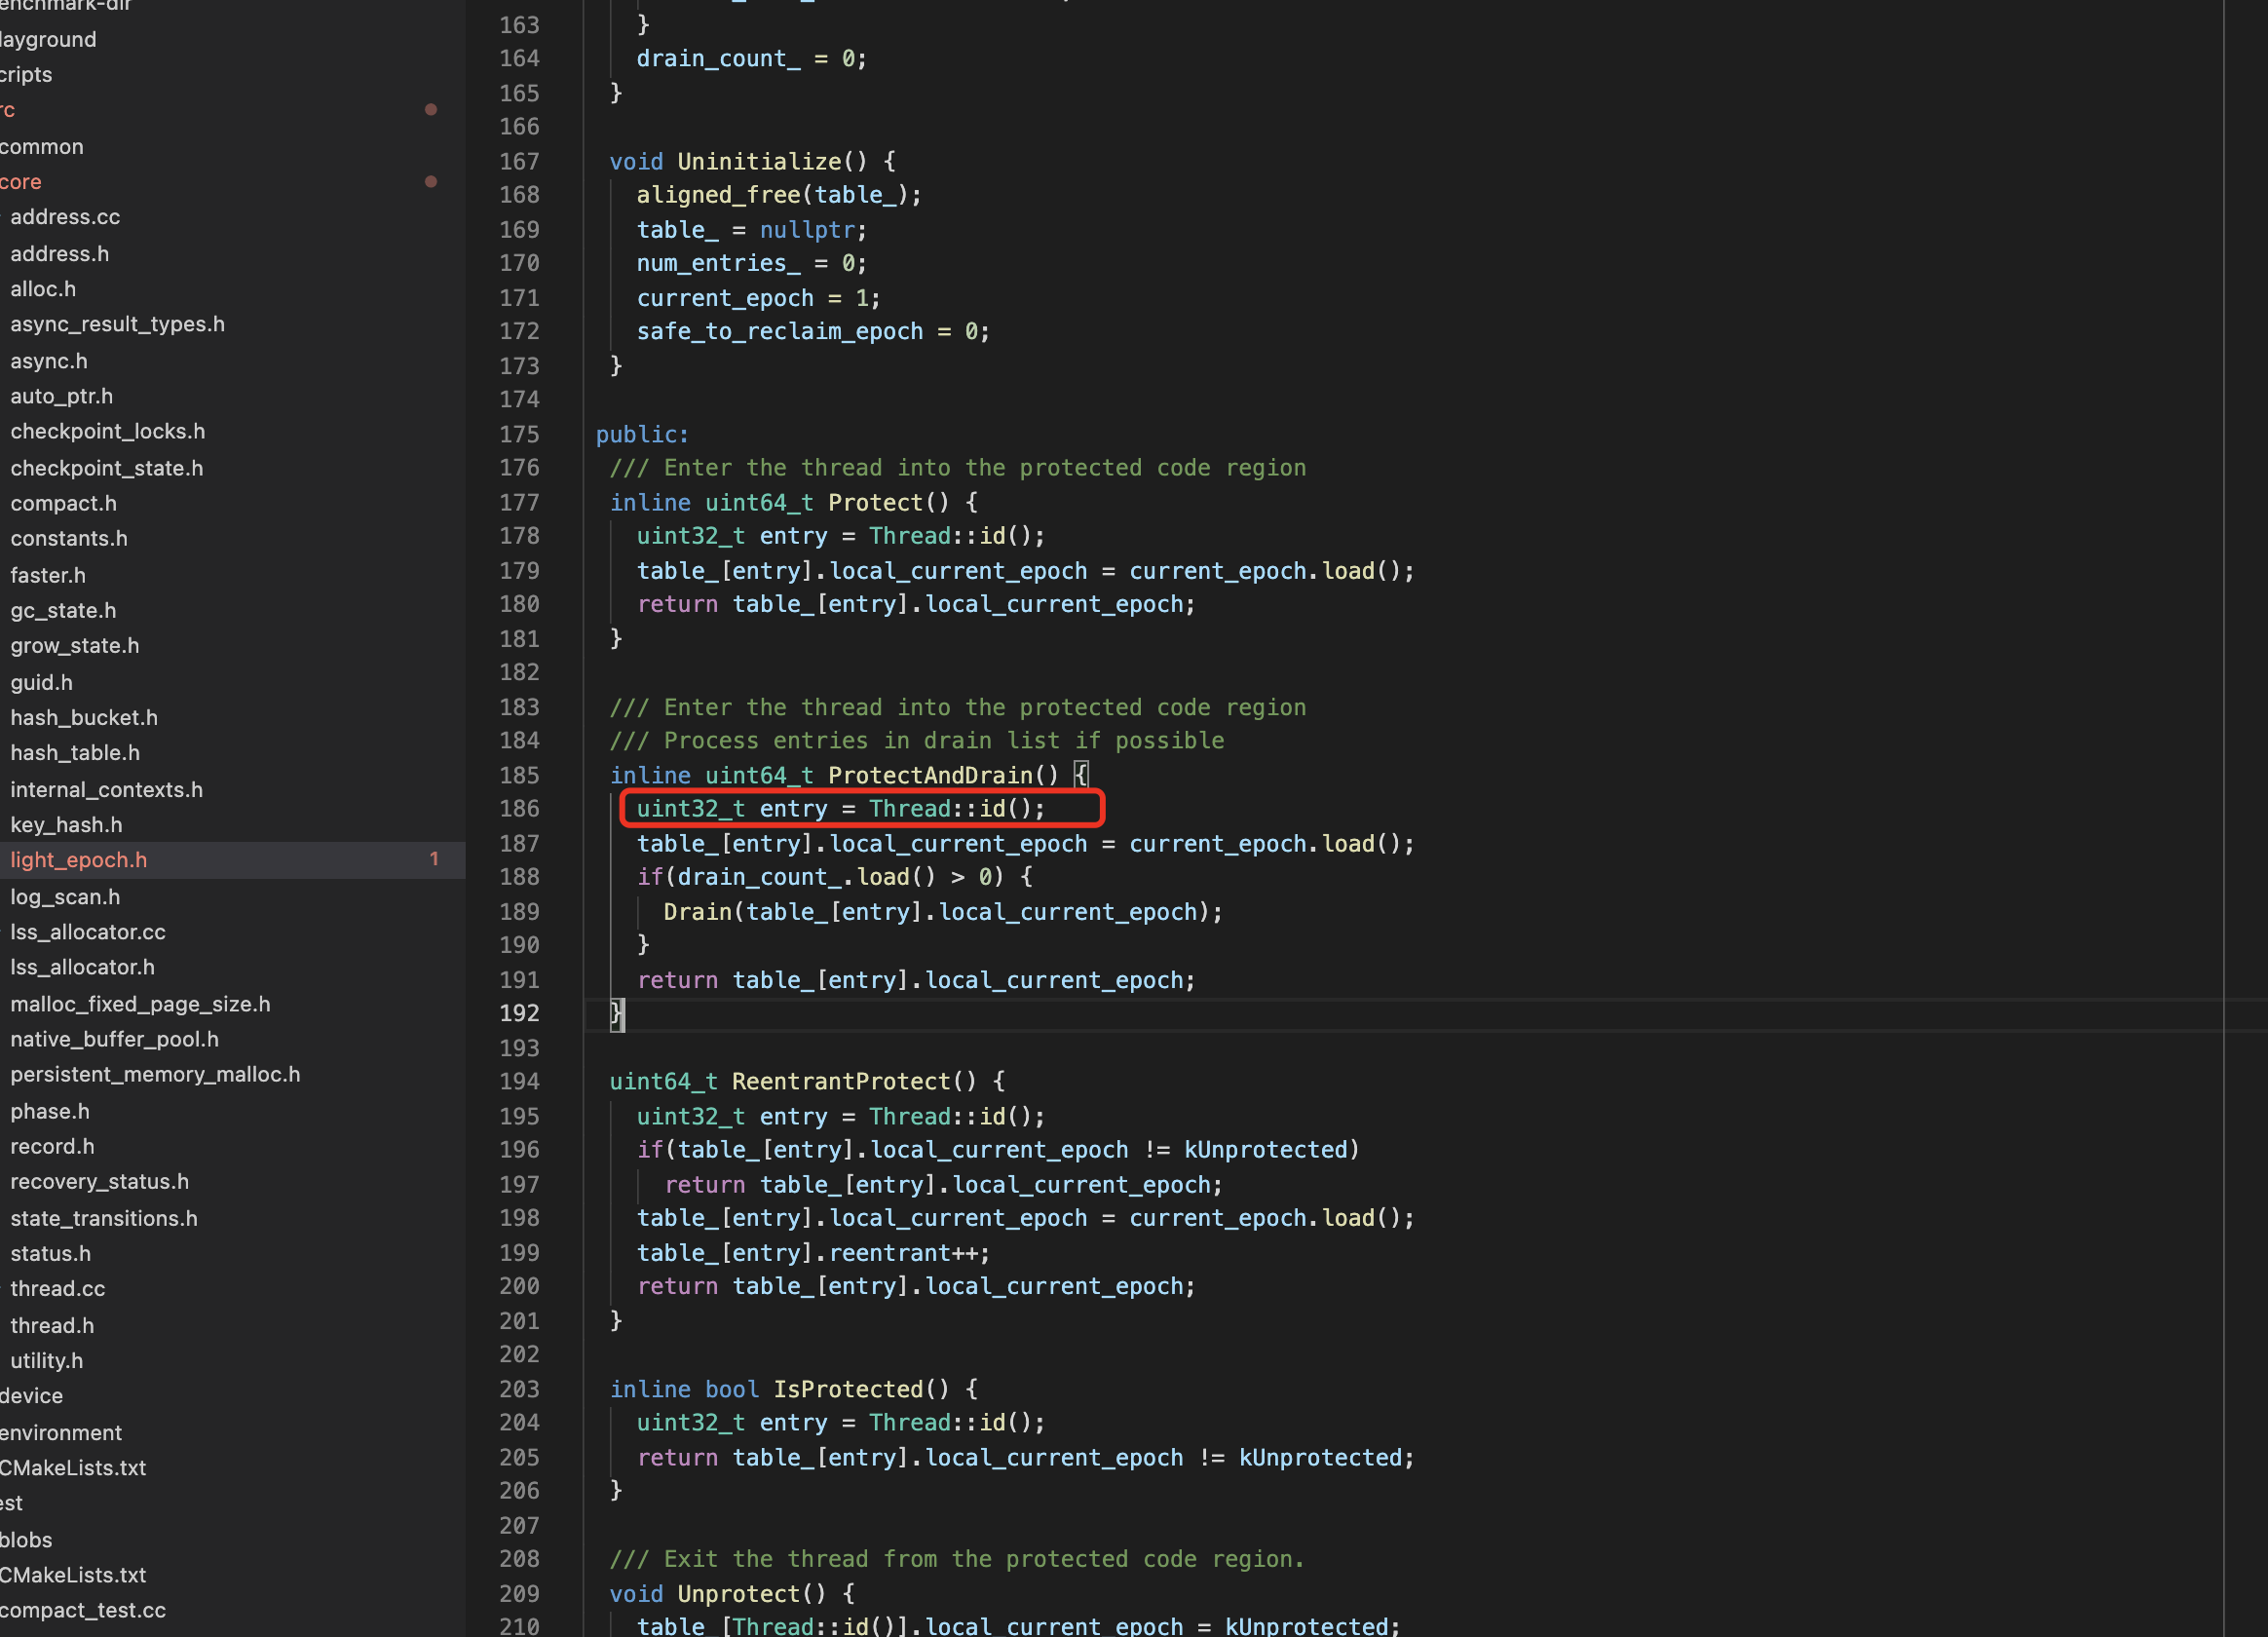The image size is (2268, 1637).
Task: Click line number 186 in the gutter
Action: point(519,809)
